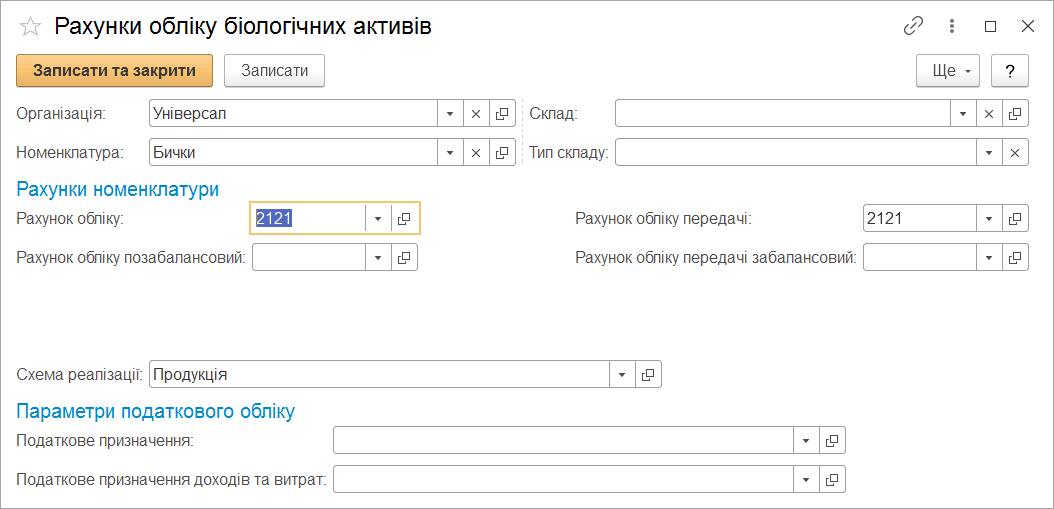Open Рахунок обліку позабалансовий account card
The width and height of the screenshot is (1054, 509).
[x=404, y=258]
